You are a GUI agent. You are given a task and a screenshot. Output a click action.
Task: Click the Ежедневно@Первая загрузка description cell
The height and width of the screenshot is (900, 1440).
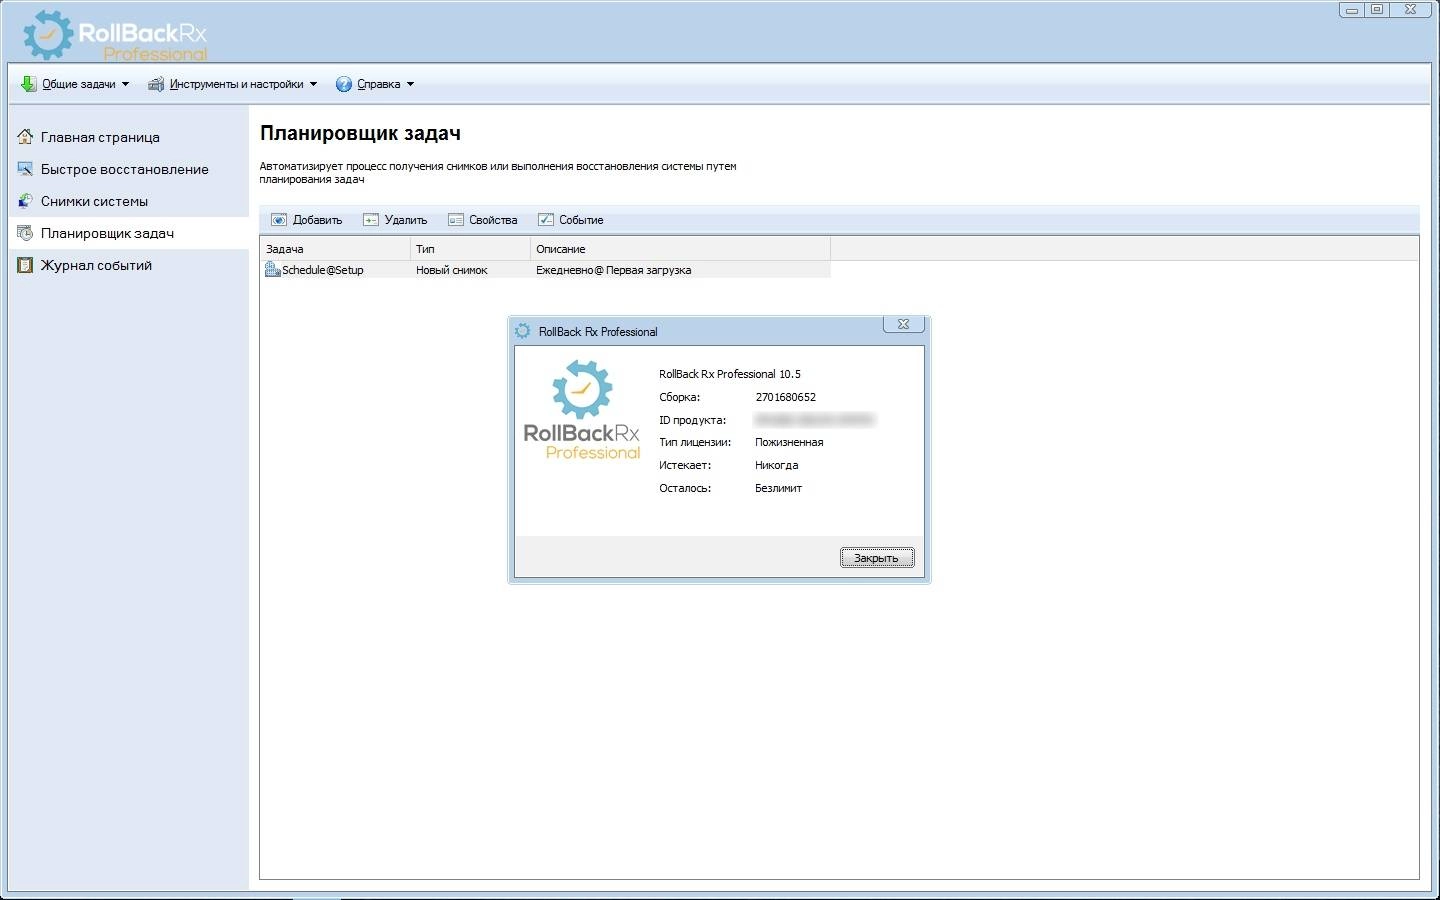[x=613, y=270]
